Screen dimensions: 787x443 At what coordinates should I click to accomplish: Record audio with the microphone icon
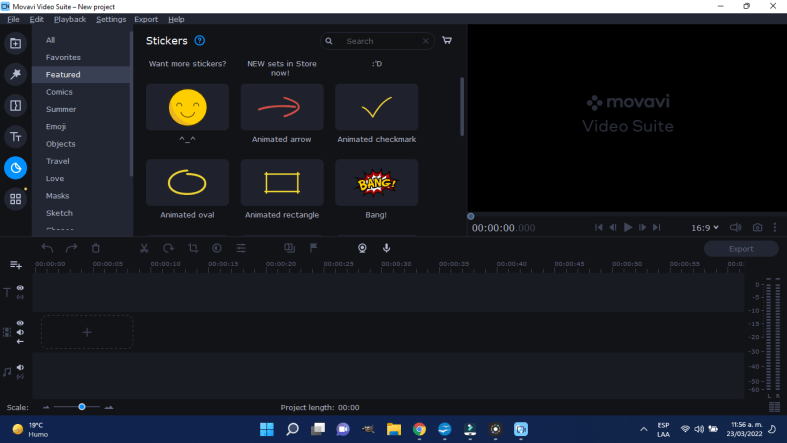[386, 248]
